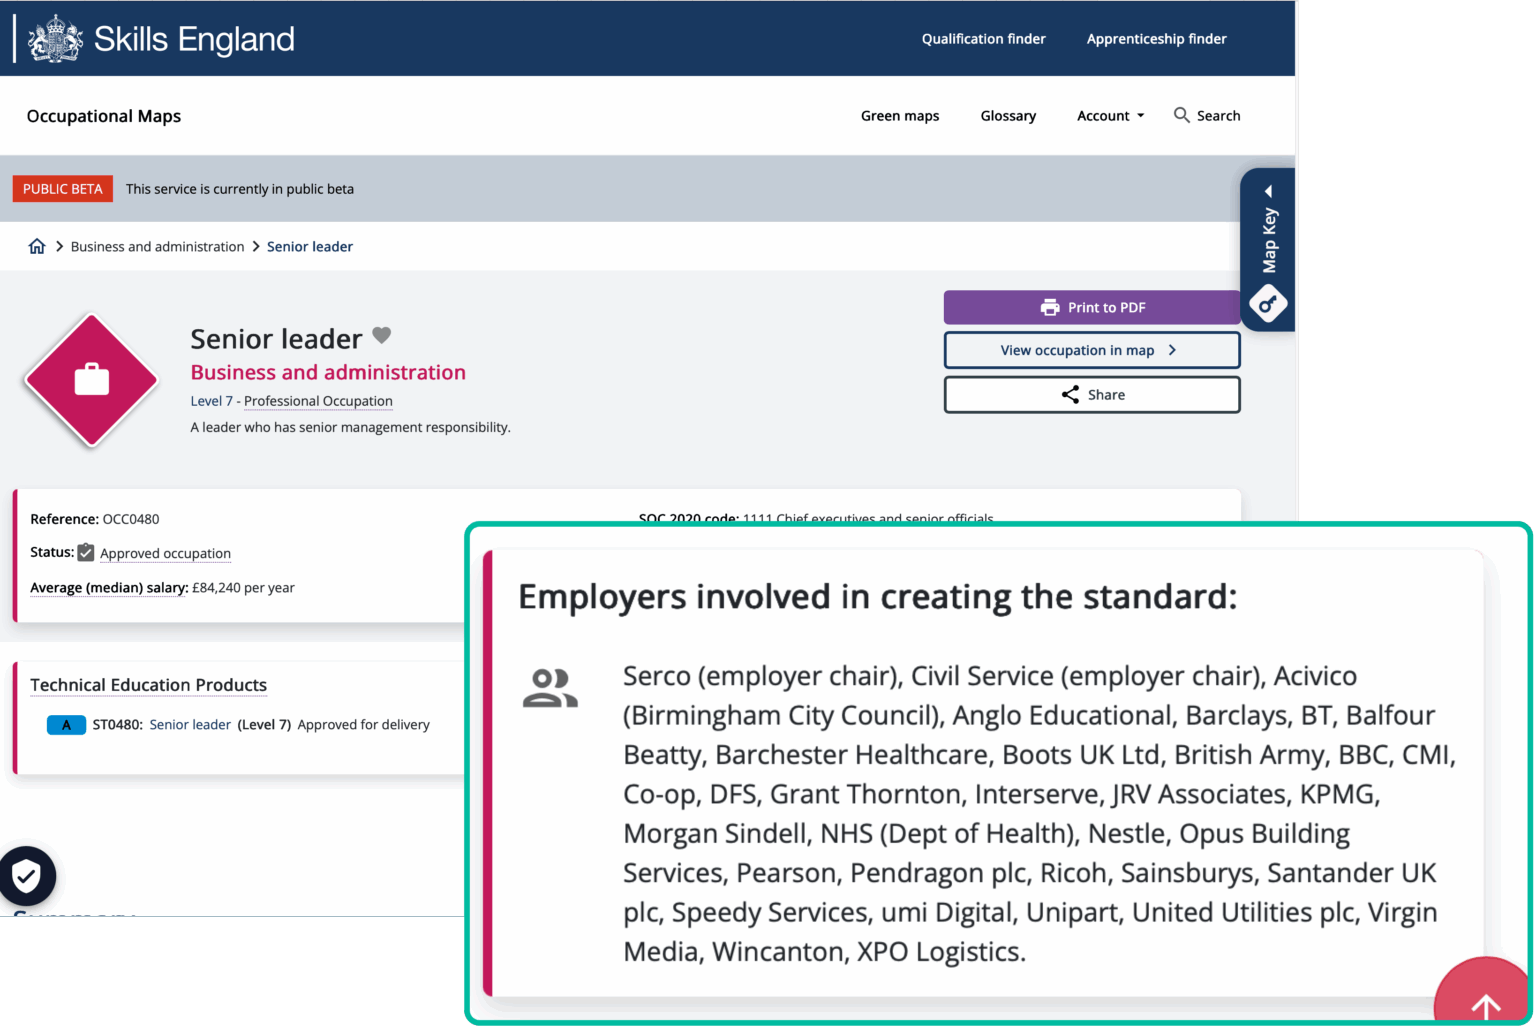Open the Green maps page

pos(899,116)
